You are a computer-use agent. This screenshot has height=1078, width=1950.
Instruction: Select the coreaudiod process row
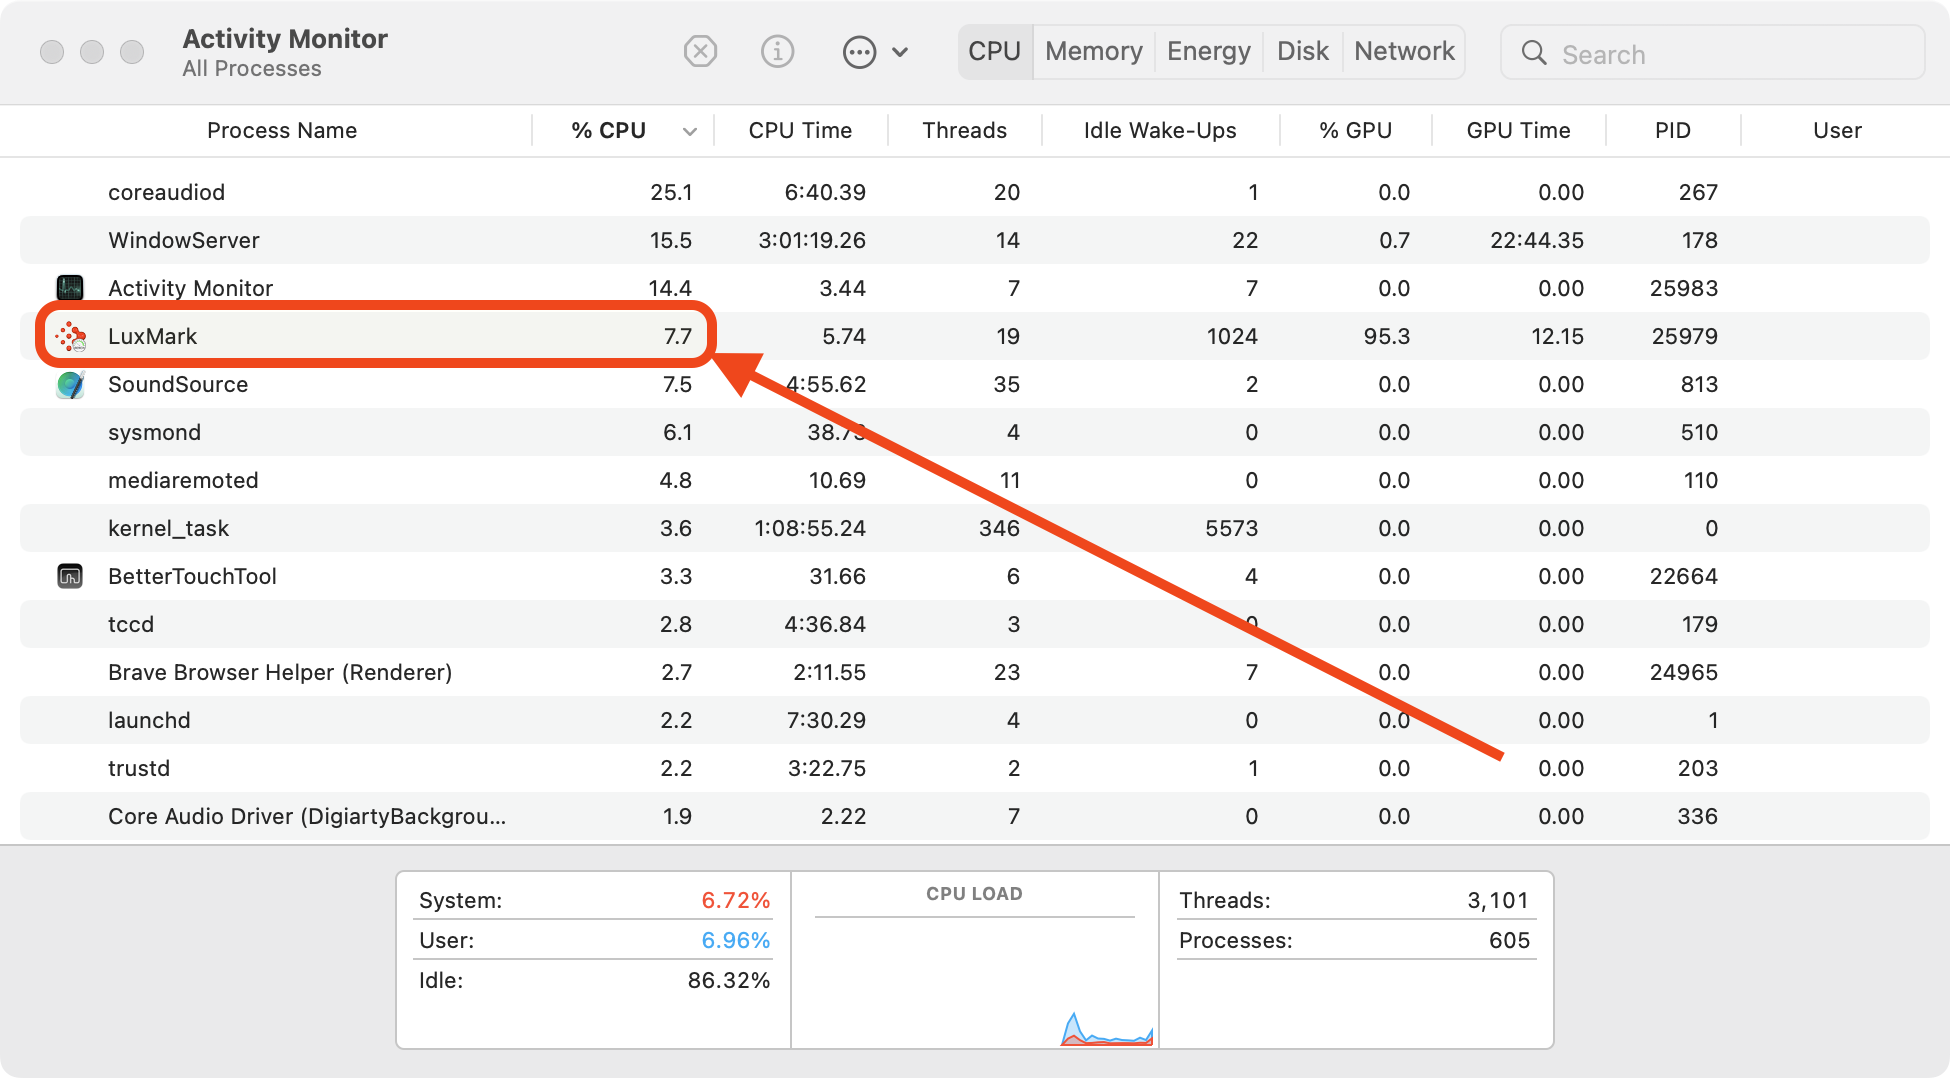point(975,192)
